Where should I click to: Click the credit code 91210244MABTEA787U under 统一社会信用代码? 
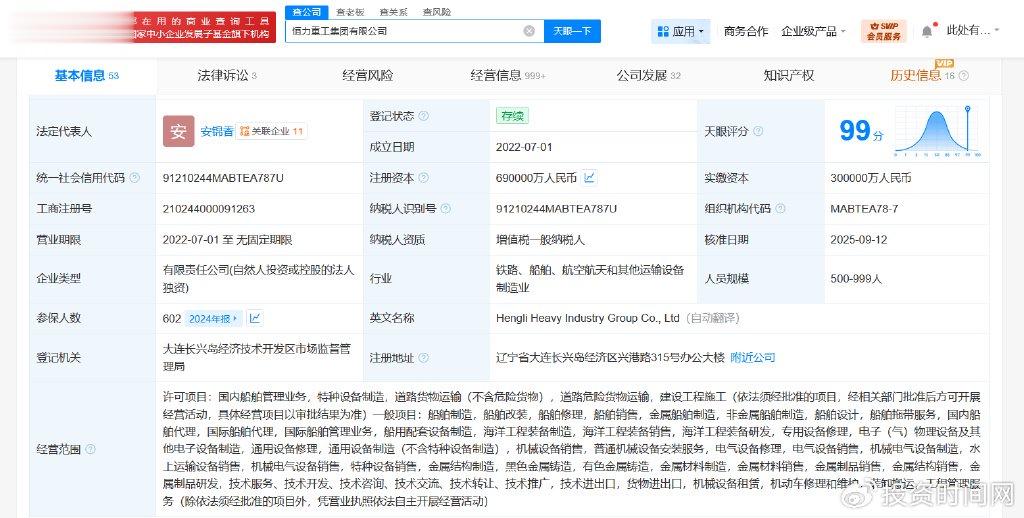(223, 178)
